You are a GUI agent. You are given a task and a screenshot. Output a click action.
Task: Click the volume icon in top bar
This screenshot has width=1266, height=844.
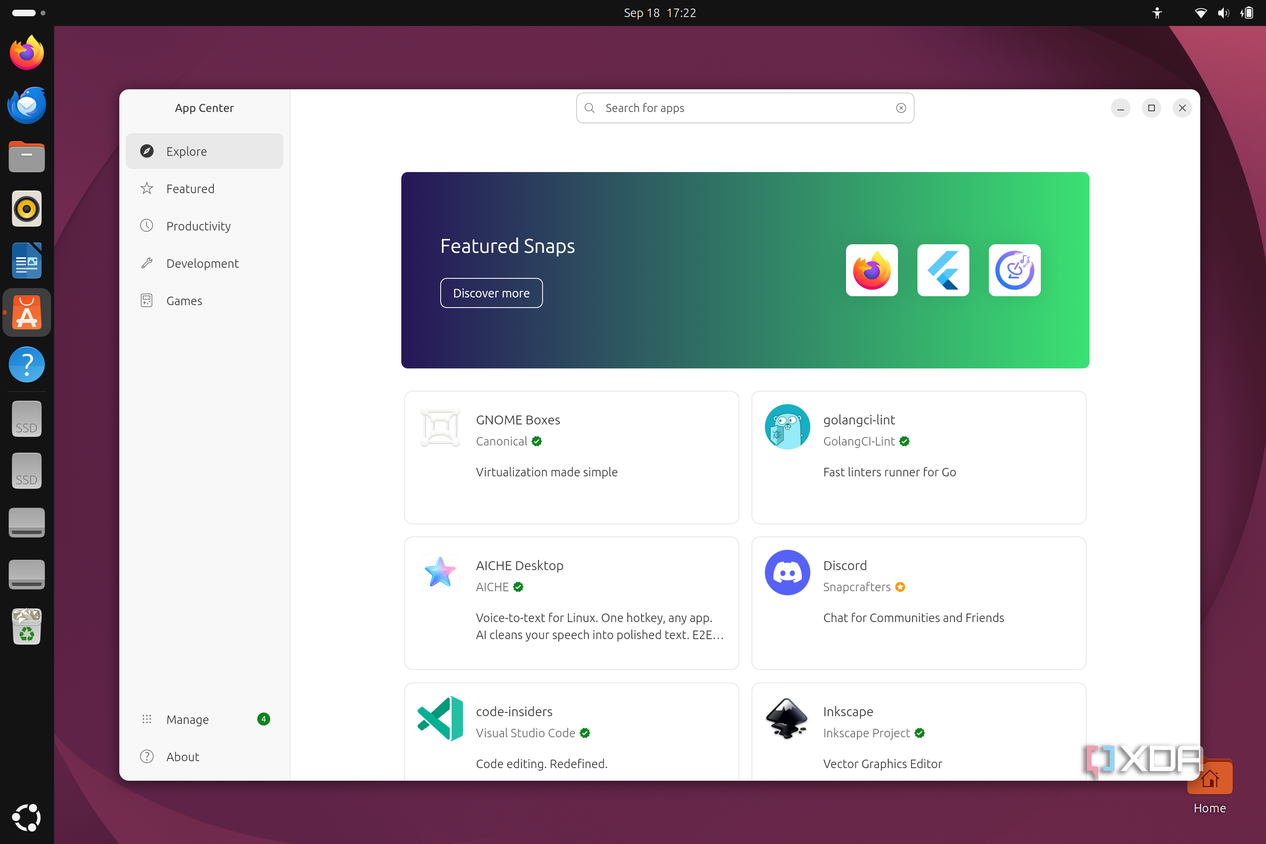(1223, 13)
